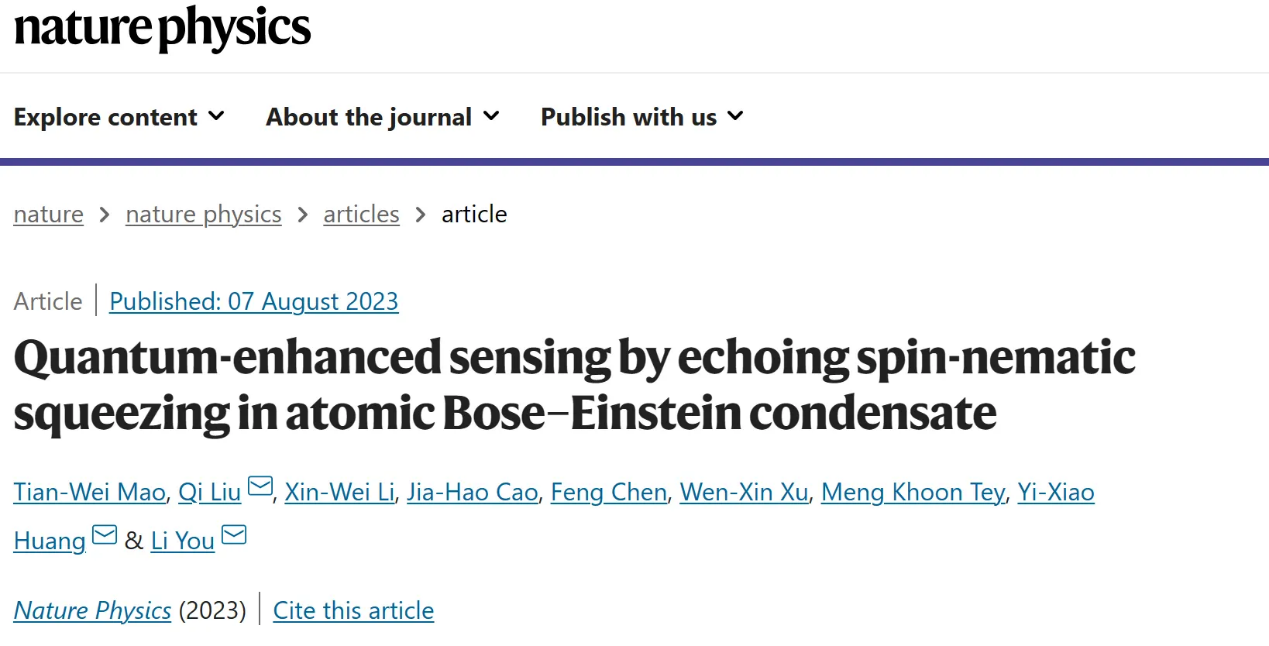Expand the Publish with us menu

(x=642, y=117)
